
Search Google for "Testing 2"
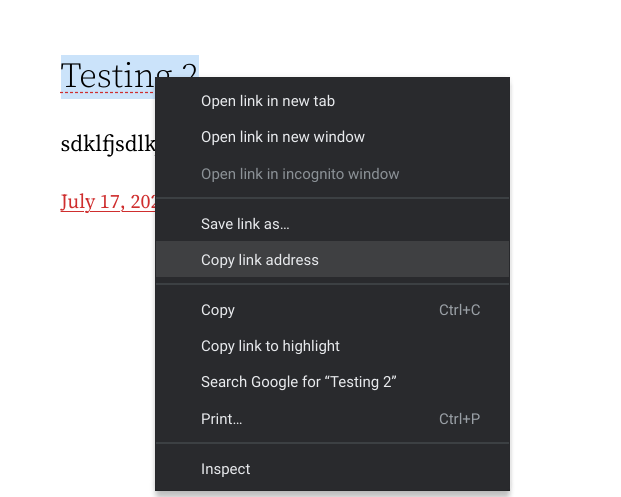298,382
